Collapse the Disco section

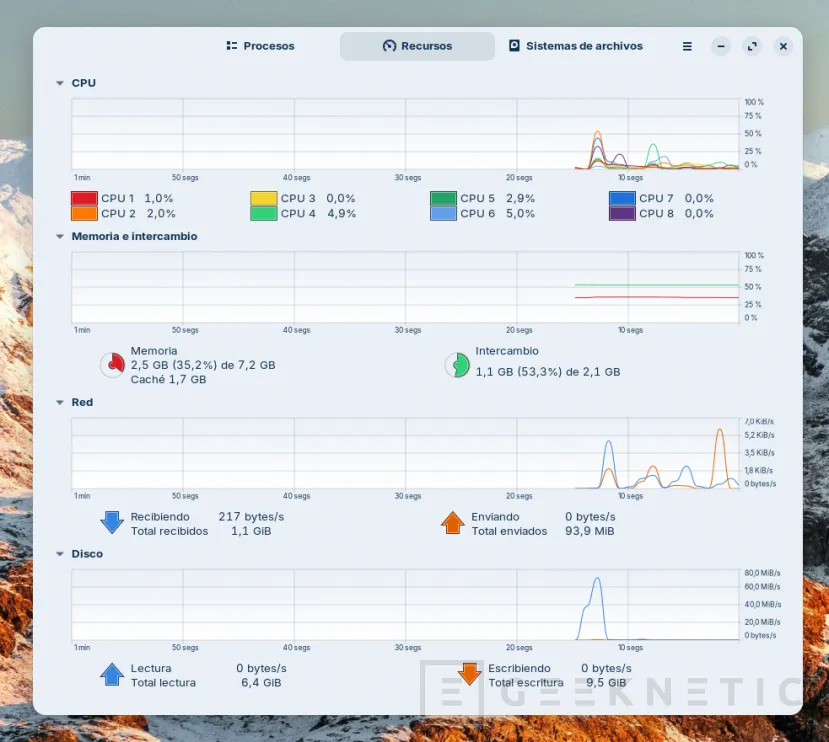pos(62,553)
